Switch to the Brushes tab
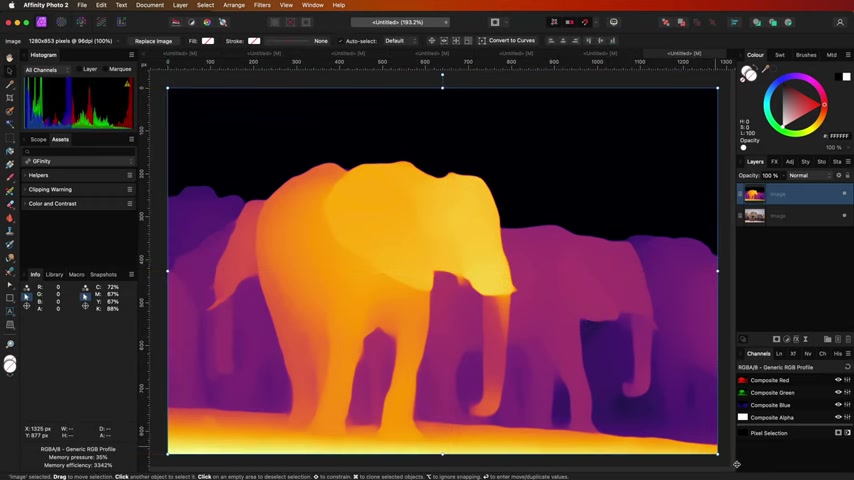 coord(806,55)
